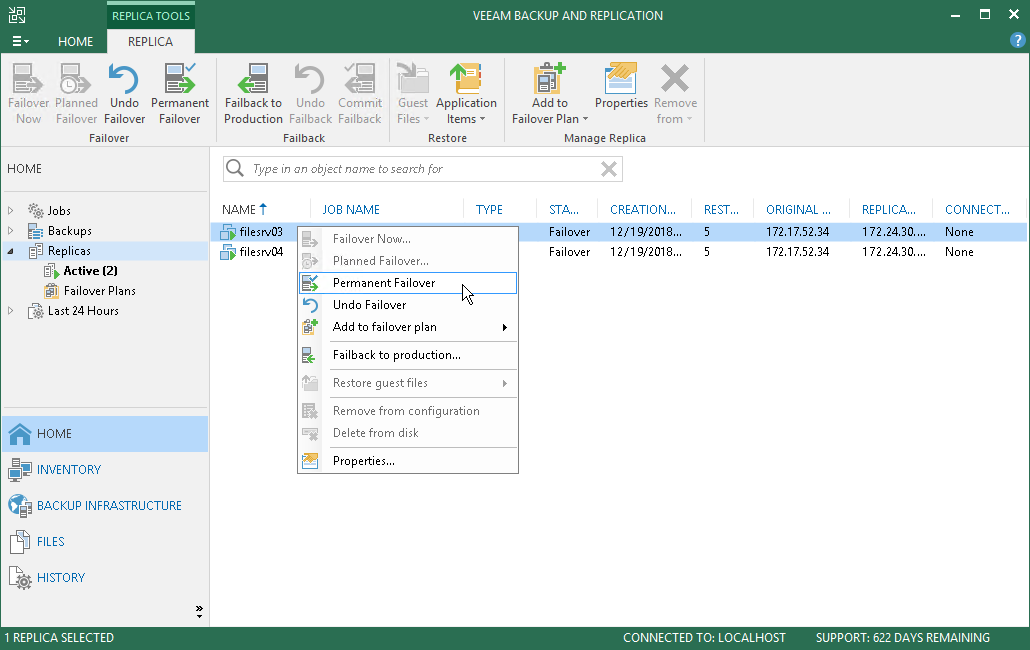This screenshot has height=650, width=1030.
Task: Clear the search field with the X
Action: 609,169
